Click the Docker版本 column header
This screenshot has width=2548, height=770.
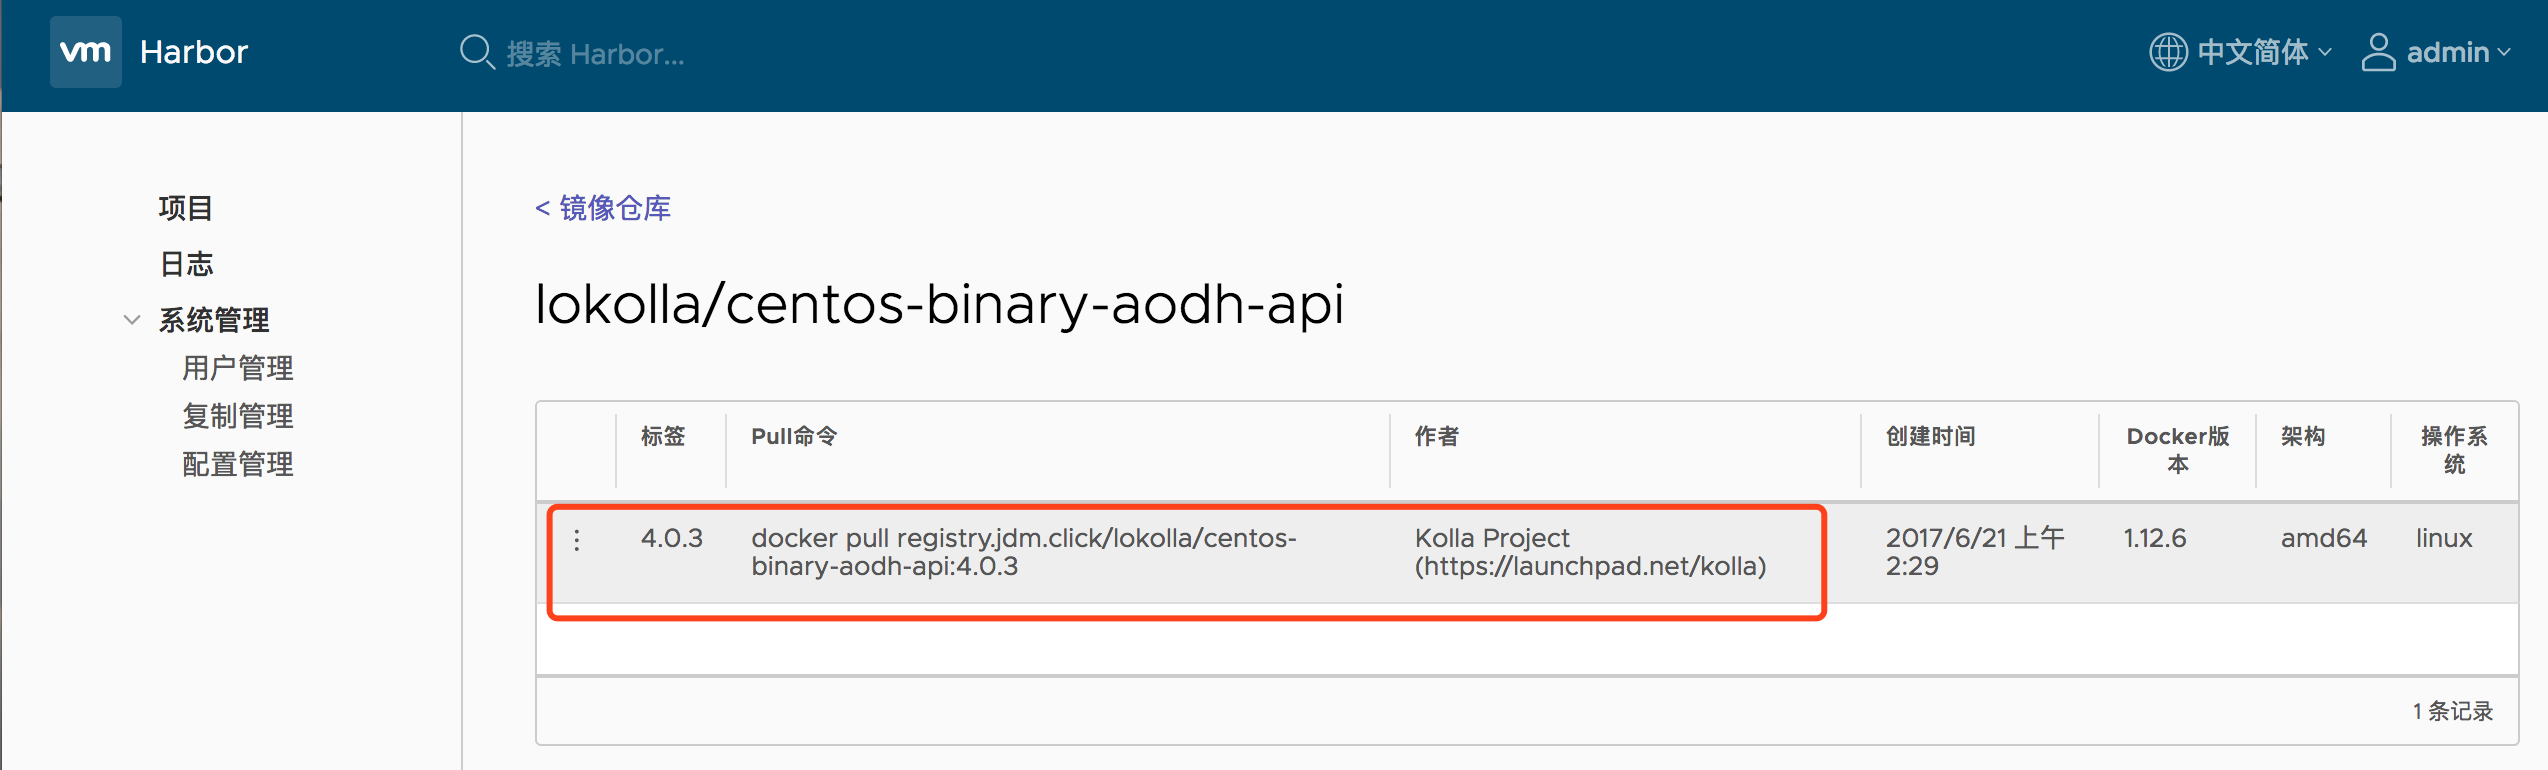click(2178, 450)
